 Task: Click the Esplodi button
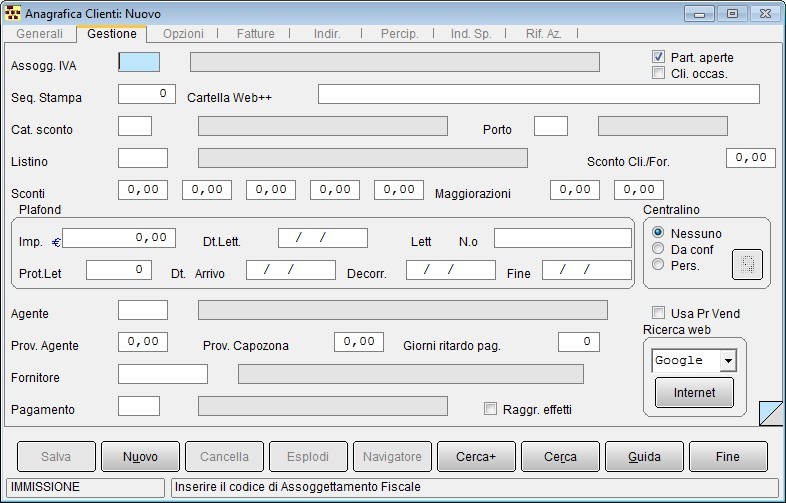[308, 456]
